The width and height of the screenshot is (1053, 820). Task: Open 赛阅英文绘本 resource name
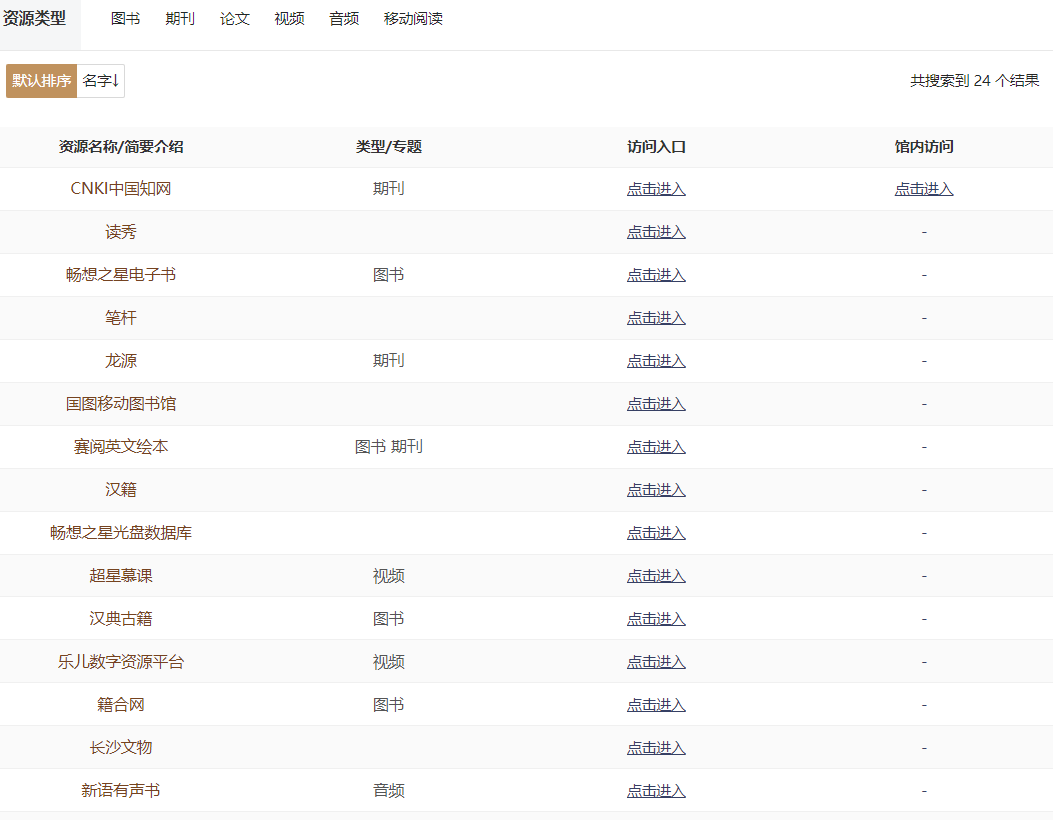tap(121, 447)
